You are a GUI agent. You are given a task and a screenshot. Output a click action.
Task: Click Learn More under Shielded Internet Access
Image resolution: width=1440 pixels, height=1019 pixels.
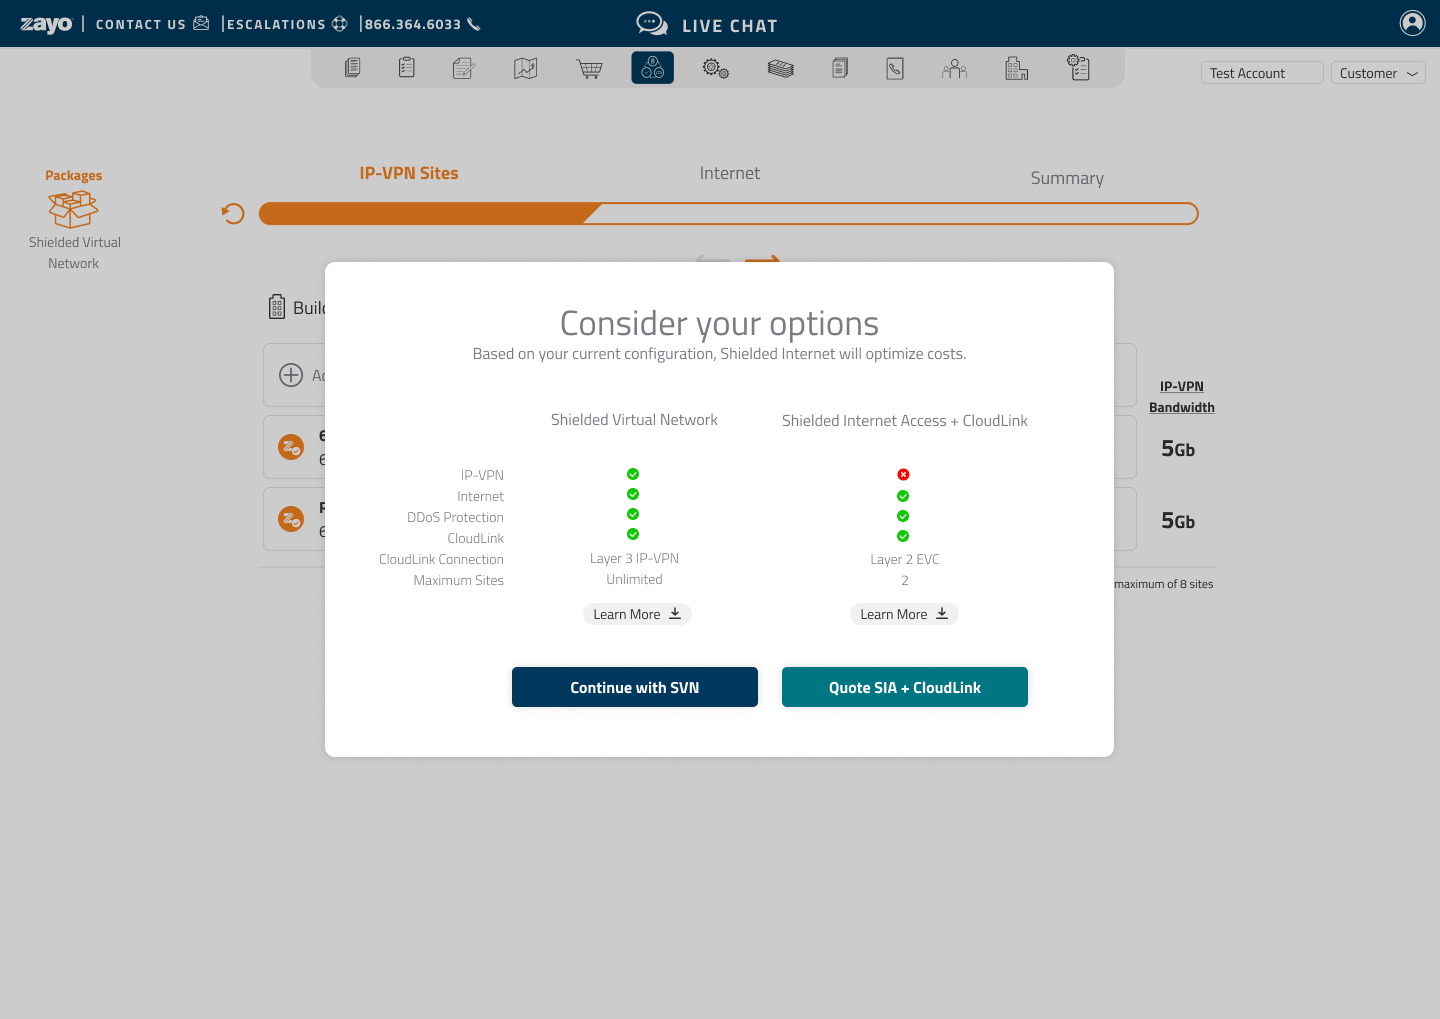tap(904, 614)
